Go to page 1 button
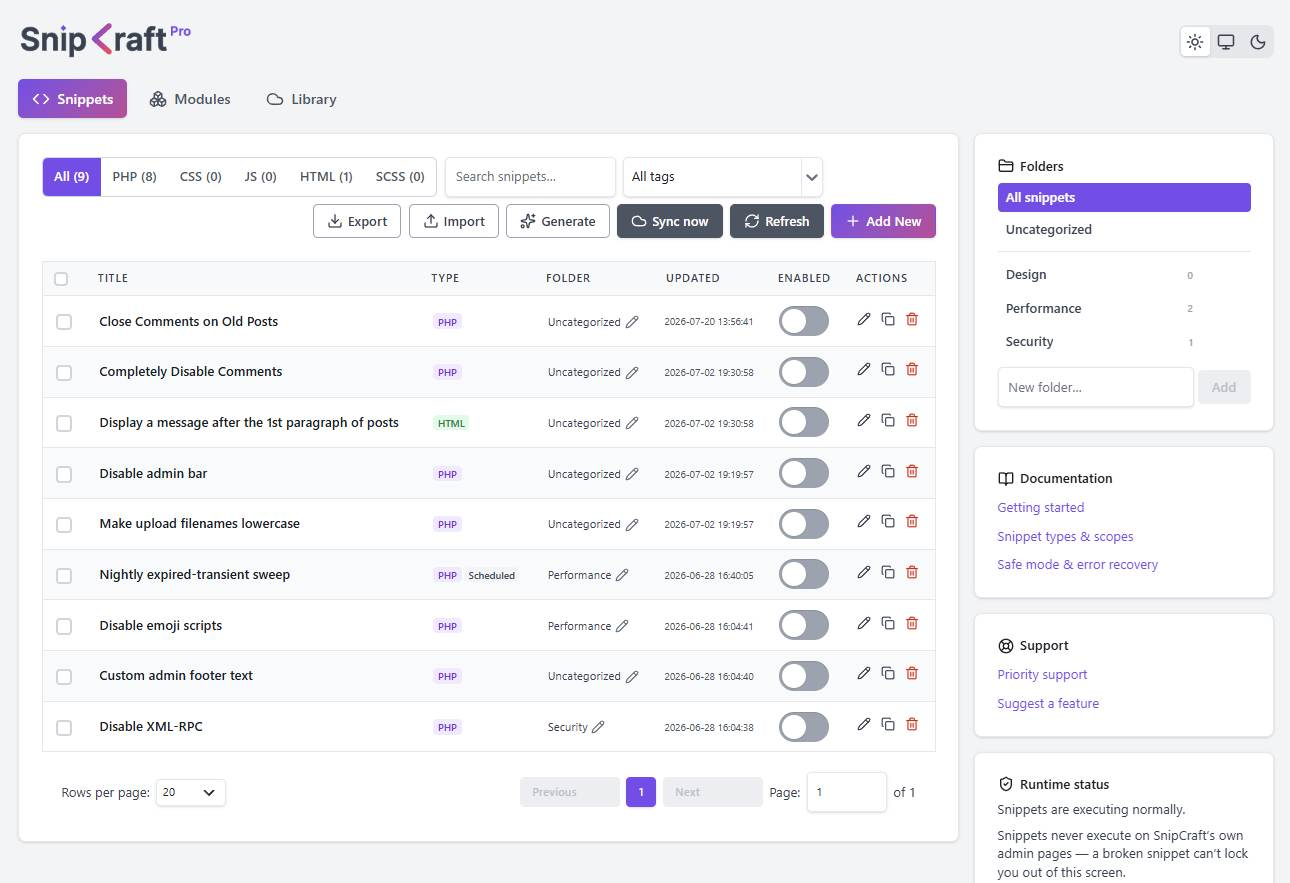The image size is (1290, 883). pos(641,792)
